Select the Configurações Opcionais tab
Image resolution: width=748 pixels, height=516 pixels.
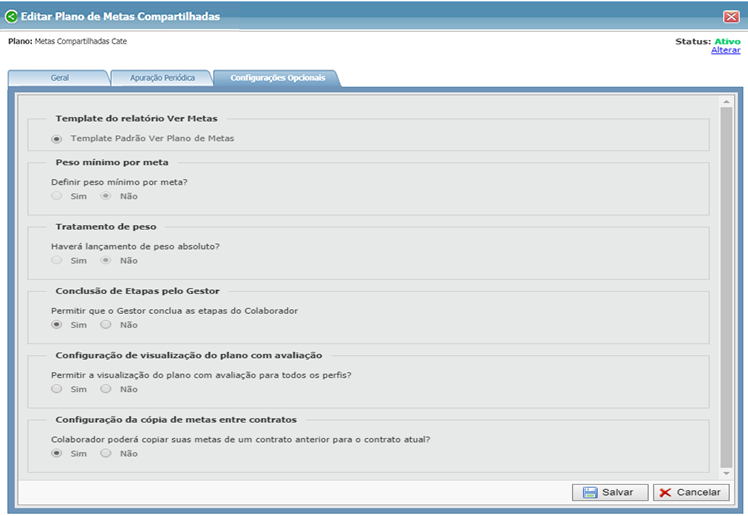pyautogui.click(x=276, y=77)
